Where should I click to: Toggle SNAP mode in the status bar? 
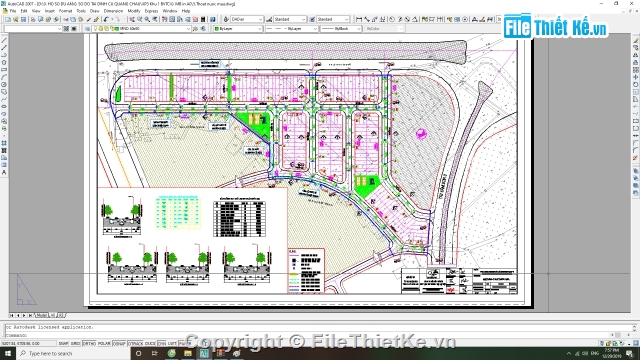[x=63, y=344]
